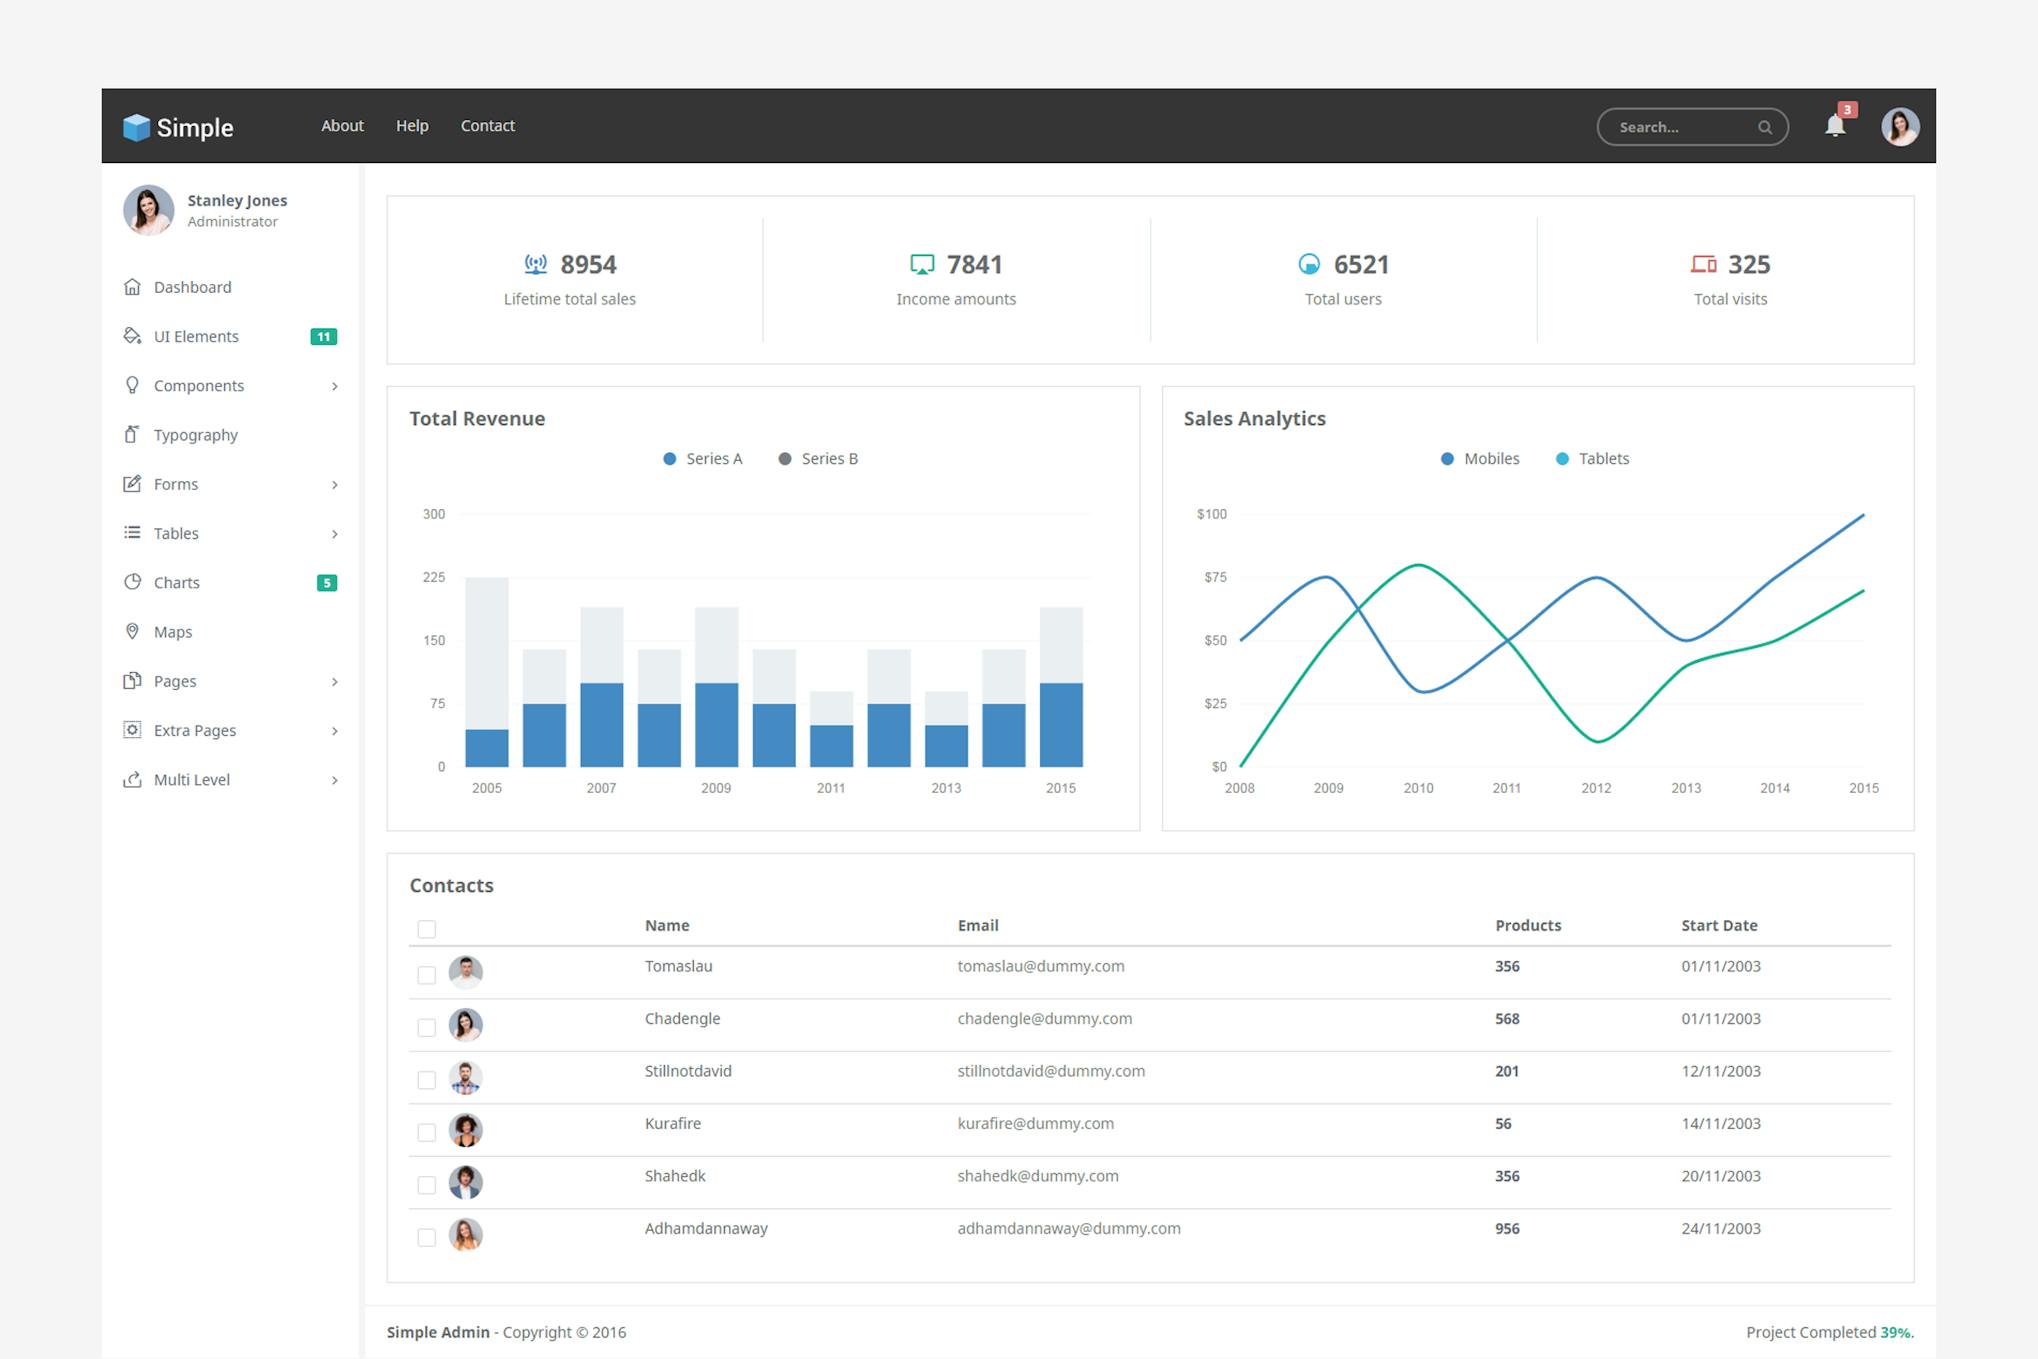
Task: Click the Typography icon in sidebar
Action: [x=132, y=434]
